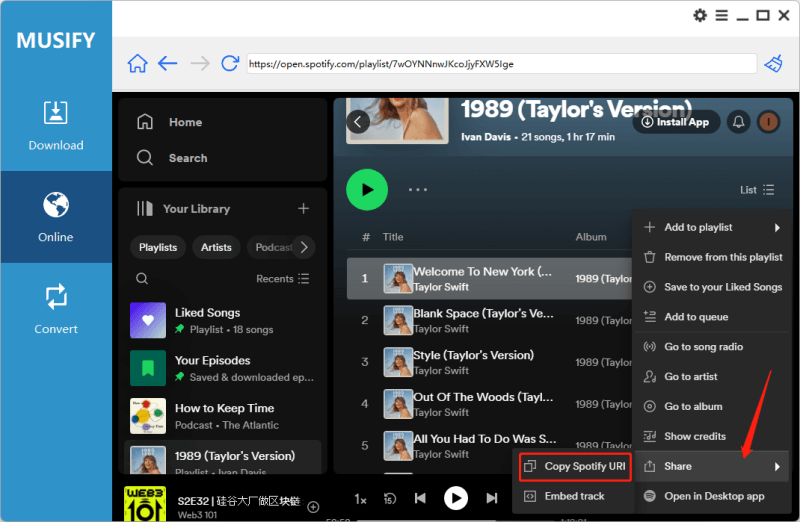Open the Recents sort dropdown
This screenshot has height=522, width=800.
[283, 279]
